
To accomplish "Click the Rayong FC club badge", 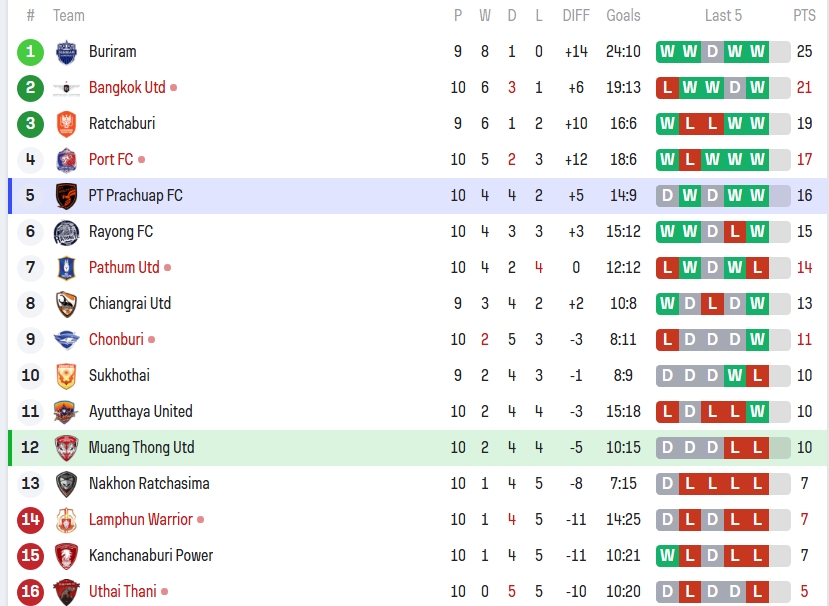I will (66, 232).
